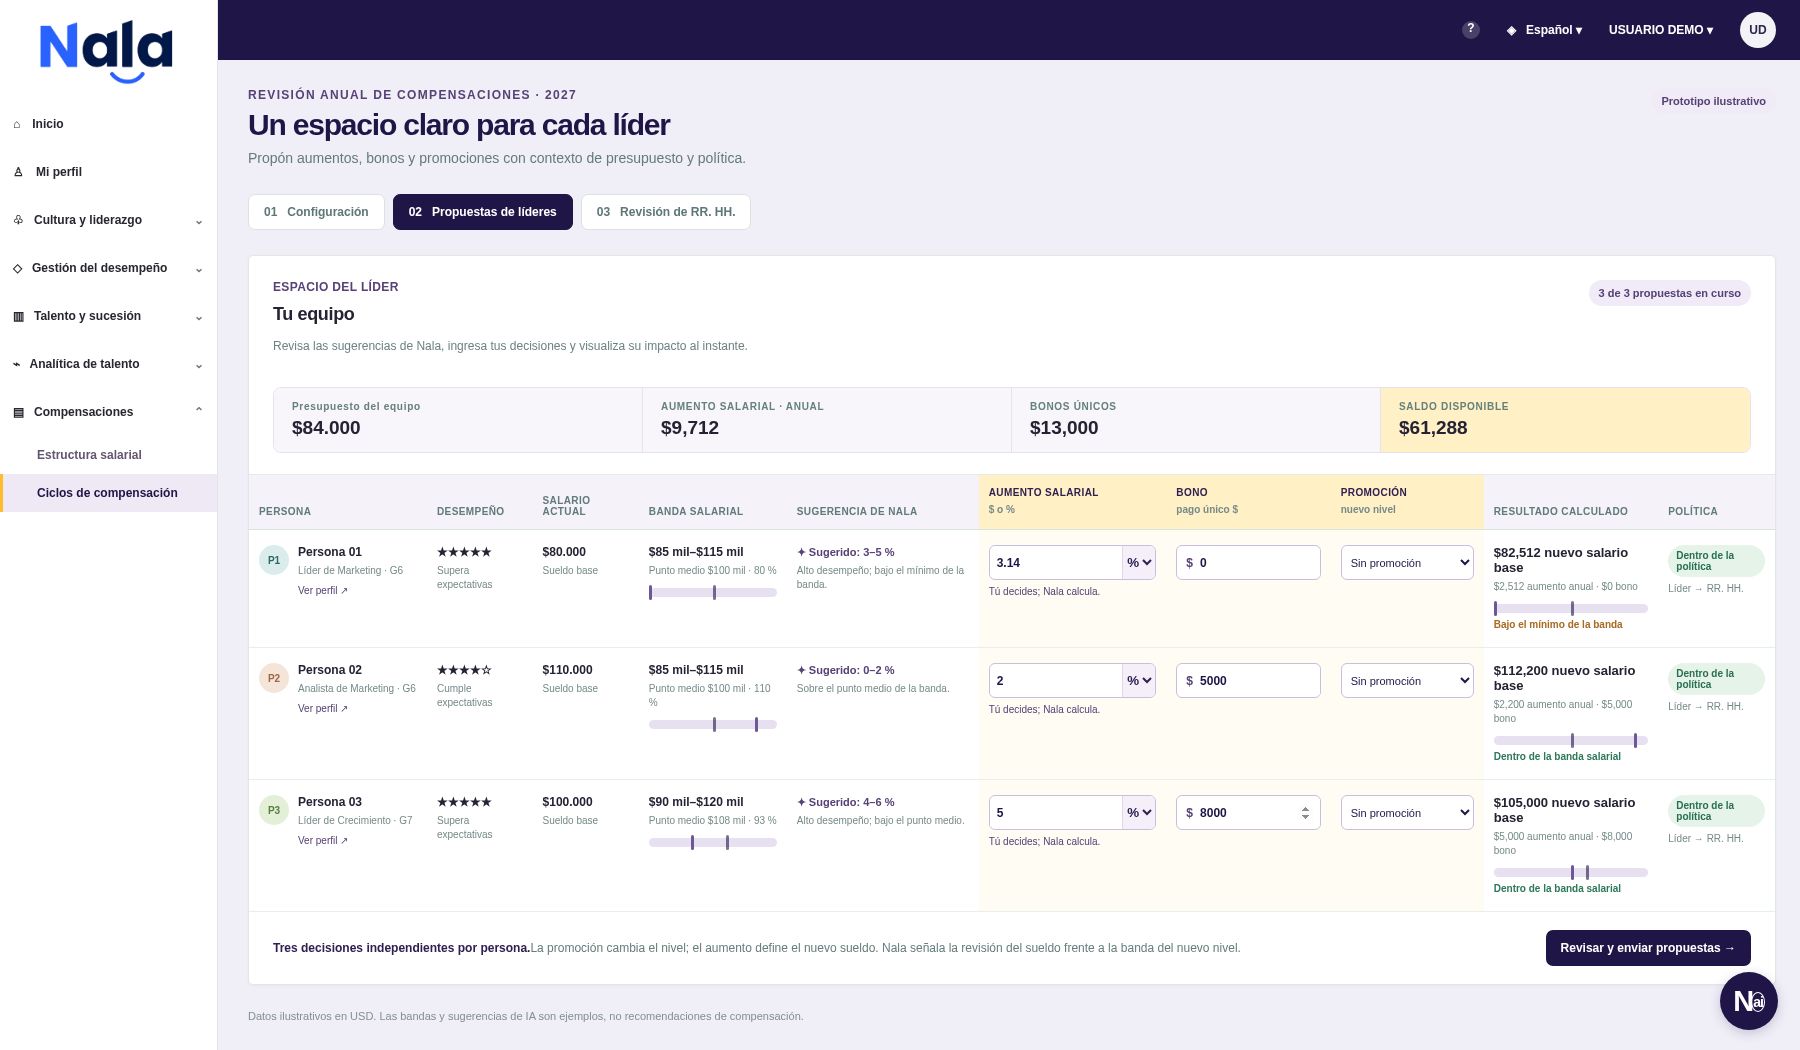Open Ver perfil link for Persona 01

click(x=323, y=591)
